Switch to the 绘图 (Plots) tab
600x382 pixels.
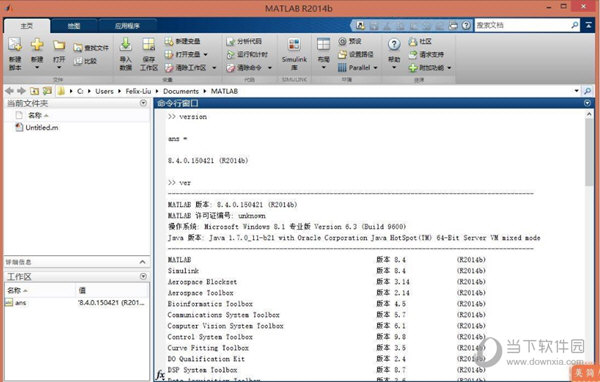74,26
